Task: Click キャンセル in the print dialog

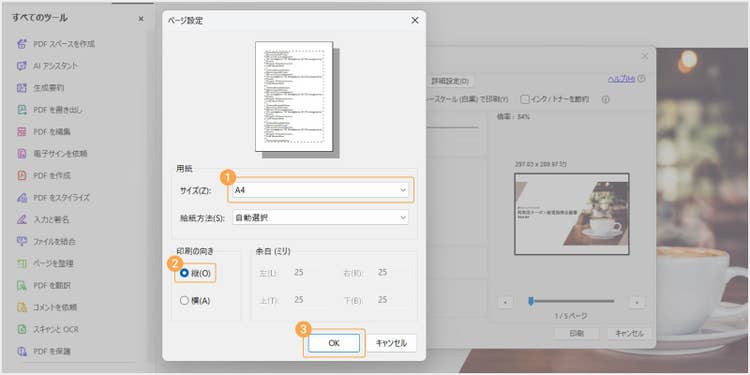Action: (x=629, y=333)
